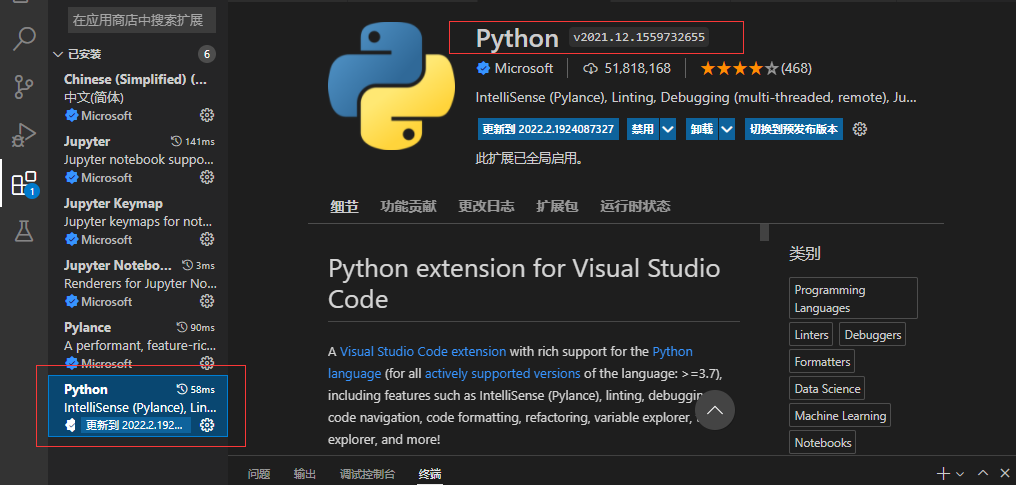Screen dimensions: 1016x485
Task: Open gear menu for Jupyter Notebook Renderers
Action: pyautogui.click(x=207, y=301)
